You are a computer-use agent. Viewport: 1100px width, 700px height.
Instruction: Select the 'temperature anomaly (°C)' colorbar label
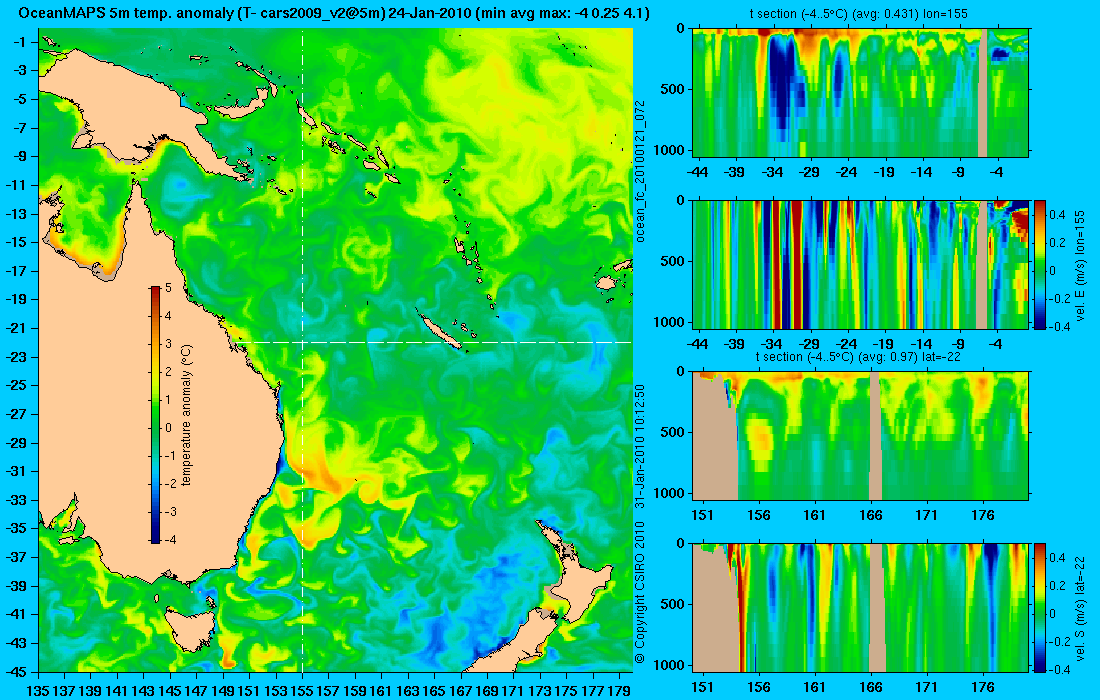pos(187,415)
